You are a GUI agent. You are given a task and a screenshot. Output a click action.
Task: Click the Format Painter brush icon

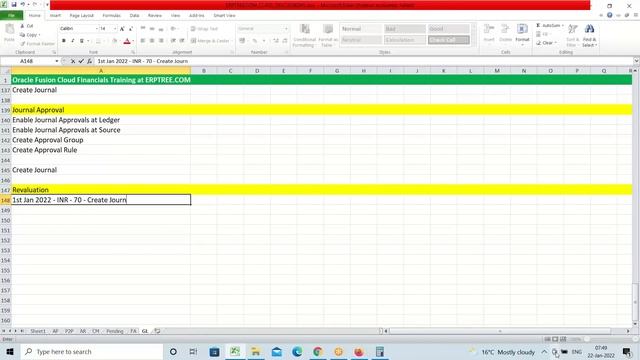(23, 44)
